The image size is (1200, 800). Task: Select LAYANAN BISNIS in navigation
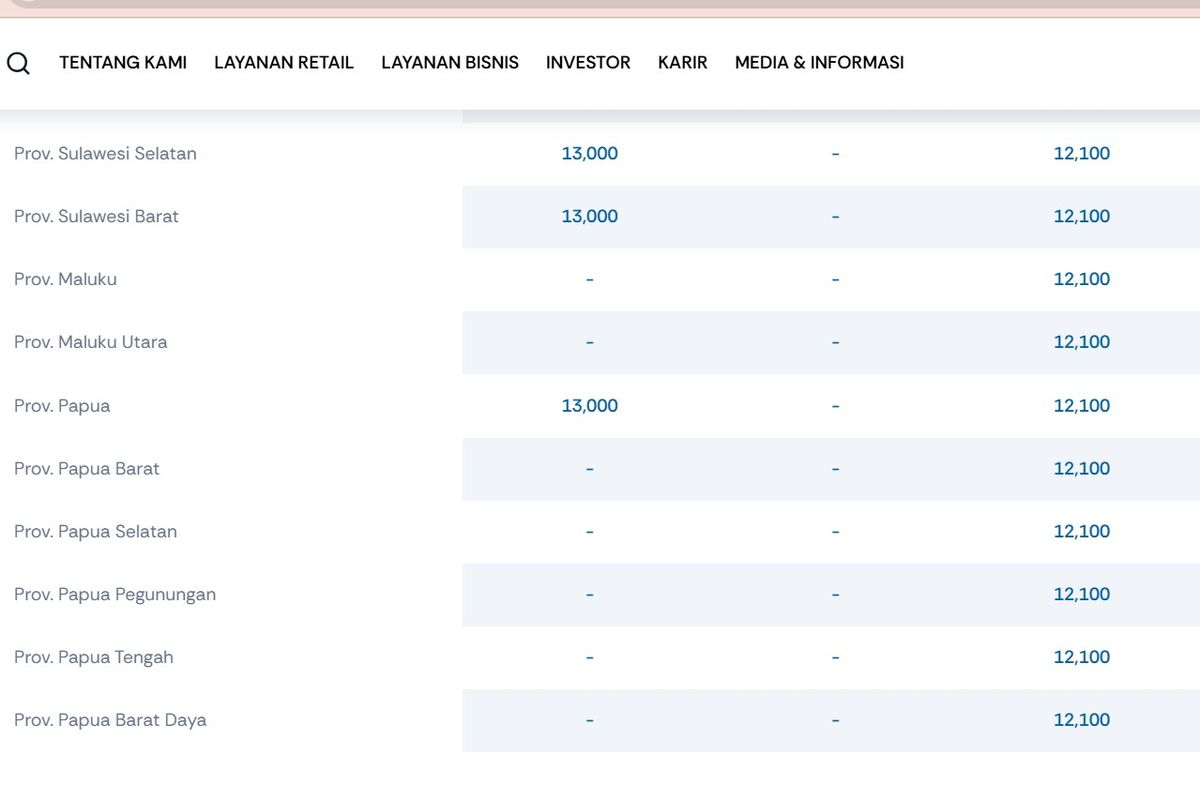450,62
